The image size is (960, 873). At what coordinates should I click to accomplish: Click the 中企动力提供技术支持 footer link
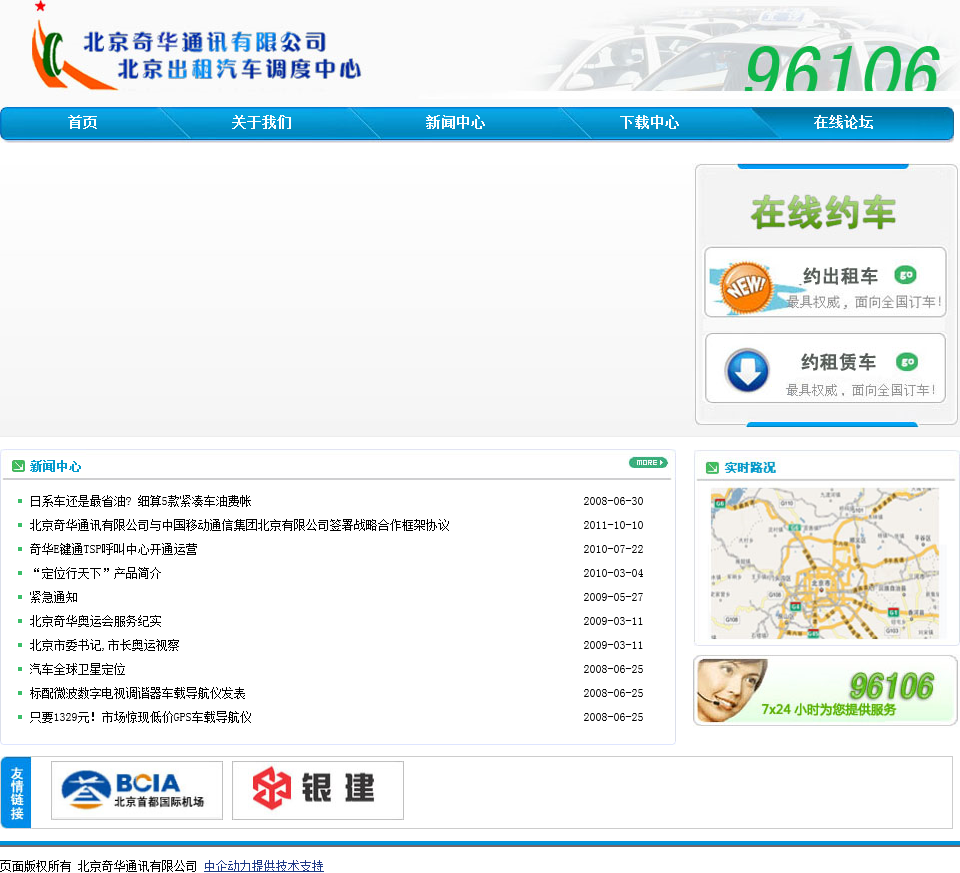[264, 866]
